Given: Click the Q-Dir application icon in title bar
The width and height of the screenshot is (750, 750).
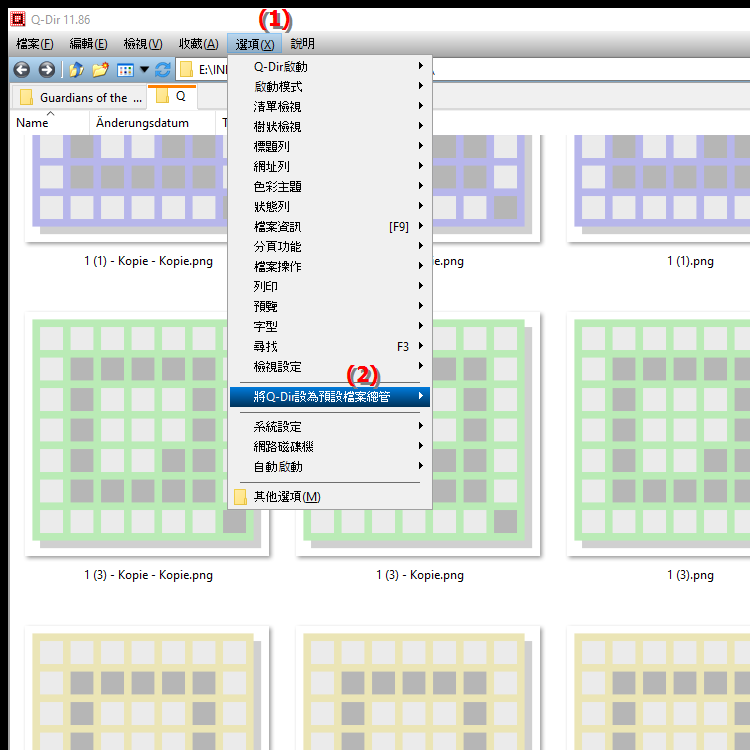Looking at the screenshot, I should (x=18, y=19).
